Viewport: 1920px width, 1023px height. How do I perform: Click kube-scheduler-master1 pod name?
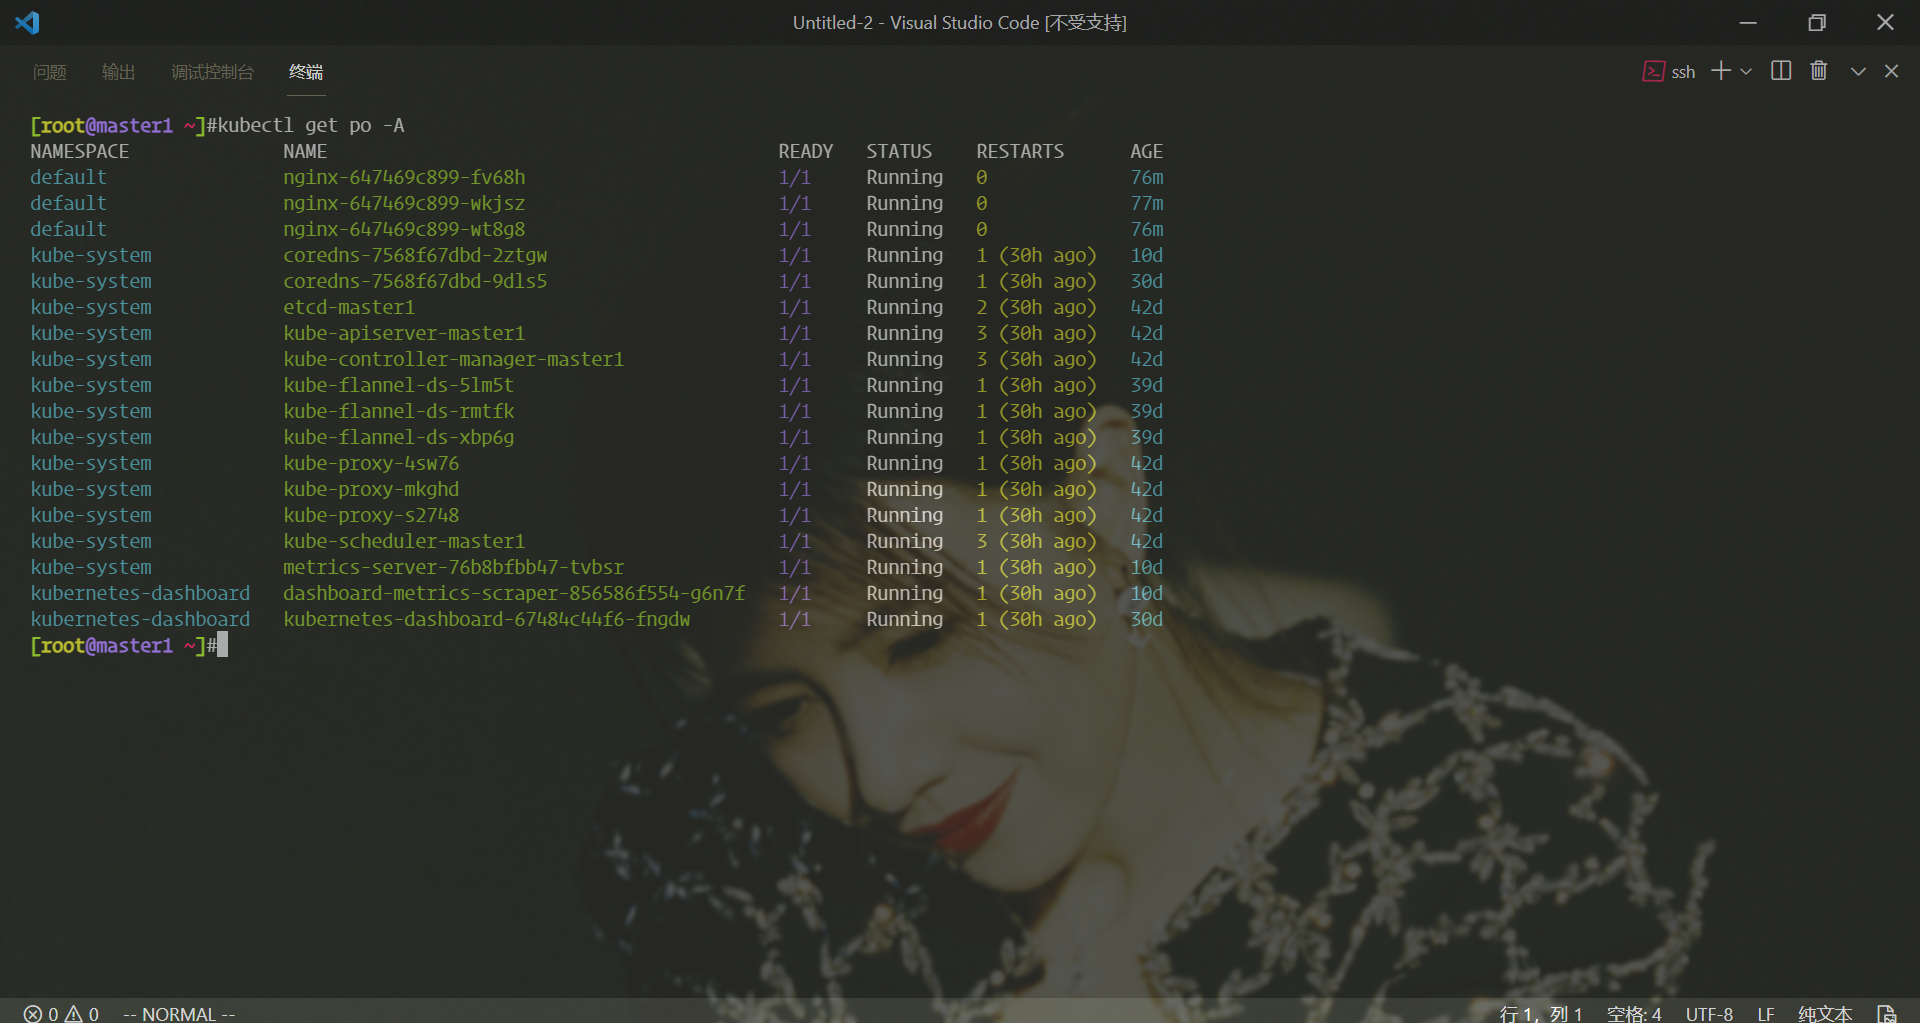tap(404, 541)
